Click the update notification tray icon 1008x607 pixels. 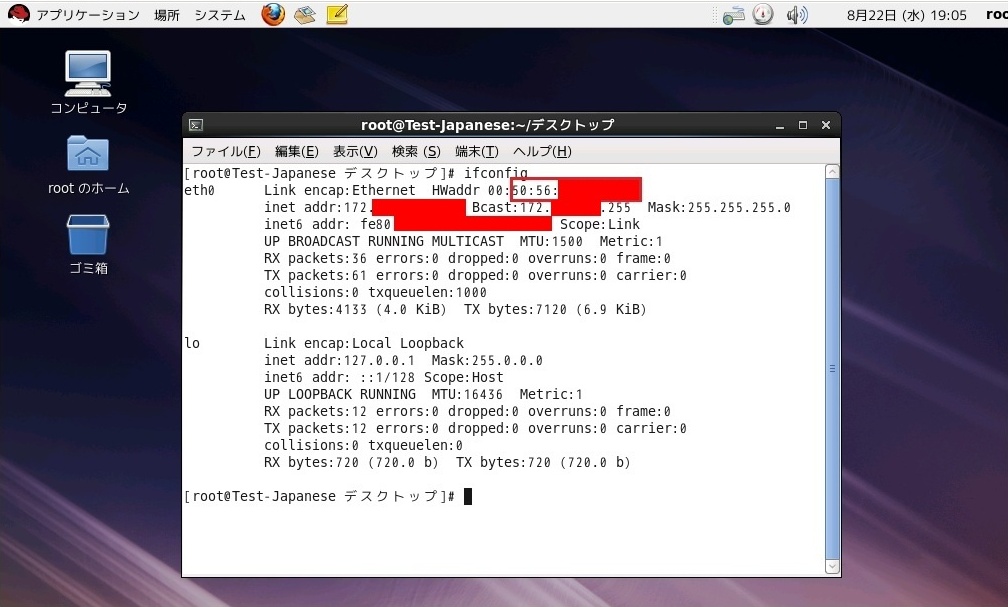[x=763, y=14]
